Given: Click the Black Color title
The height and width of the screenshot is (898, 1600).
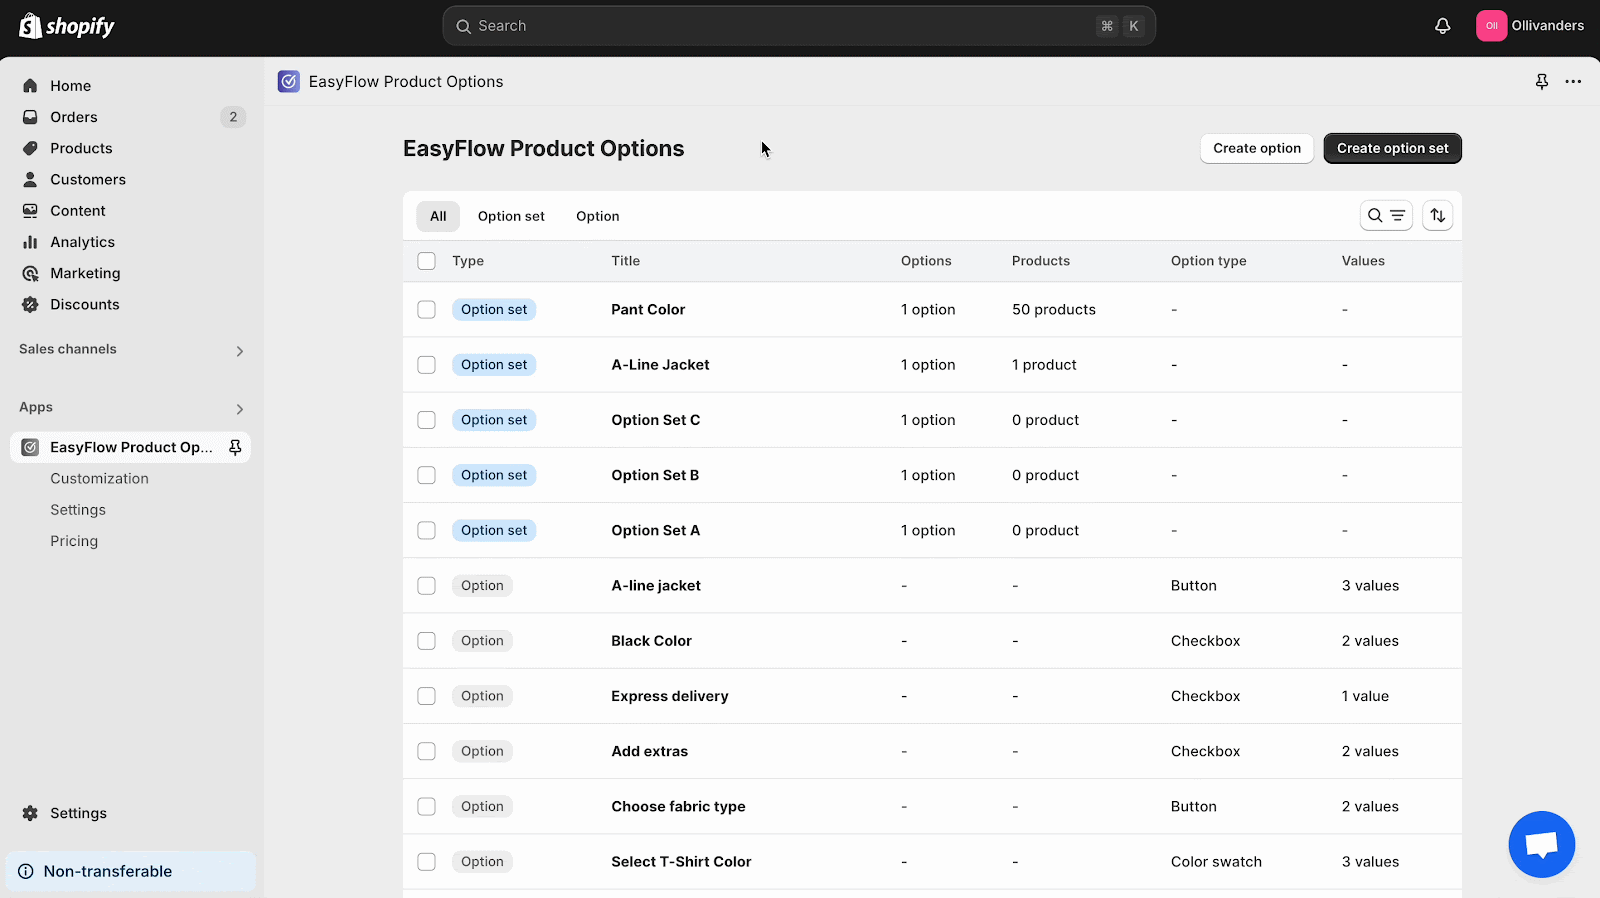Looking at the screenshot, I should coord(651,641).
